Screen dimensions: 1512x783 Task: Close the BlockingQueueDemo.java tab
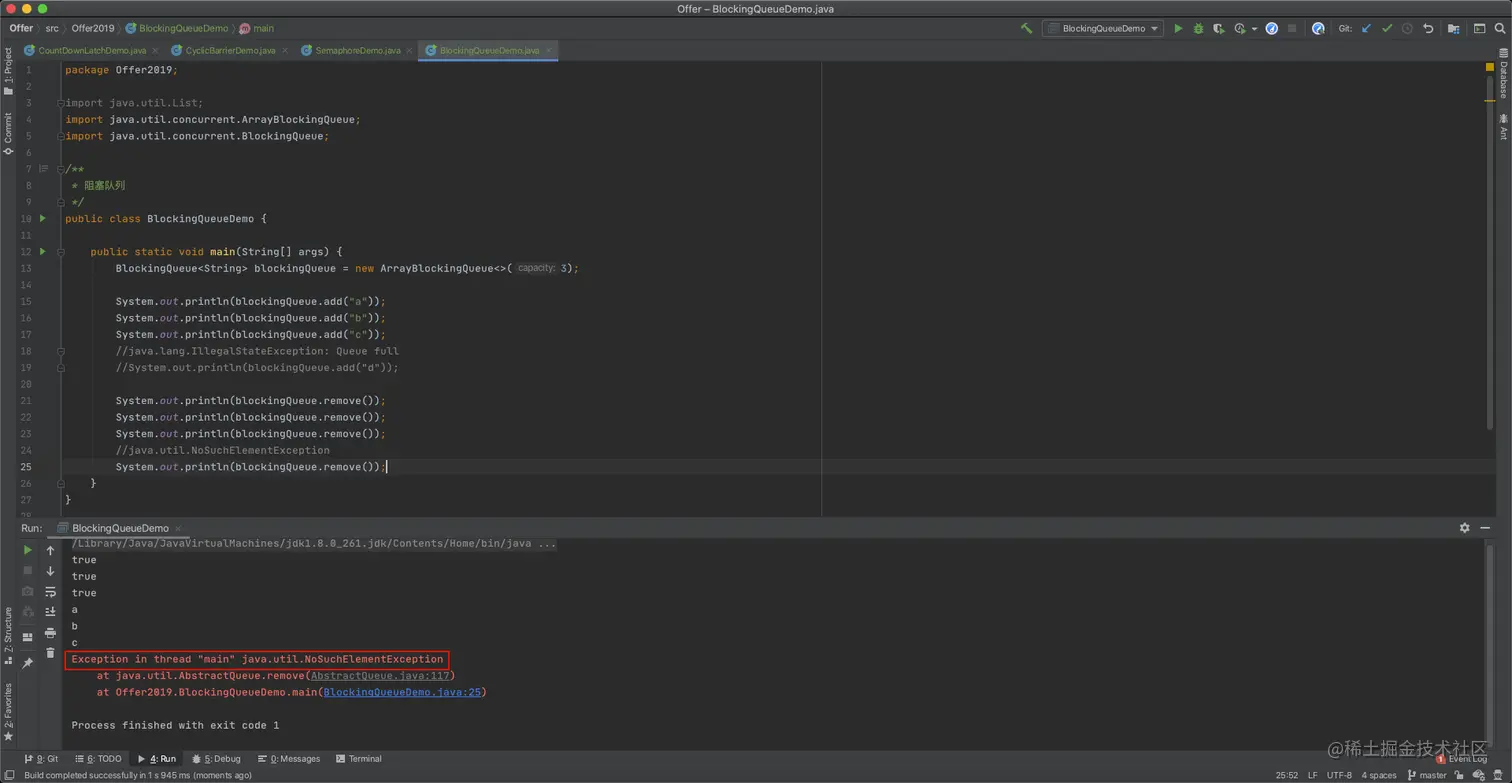coord(549,50)
